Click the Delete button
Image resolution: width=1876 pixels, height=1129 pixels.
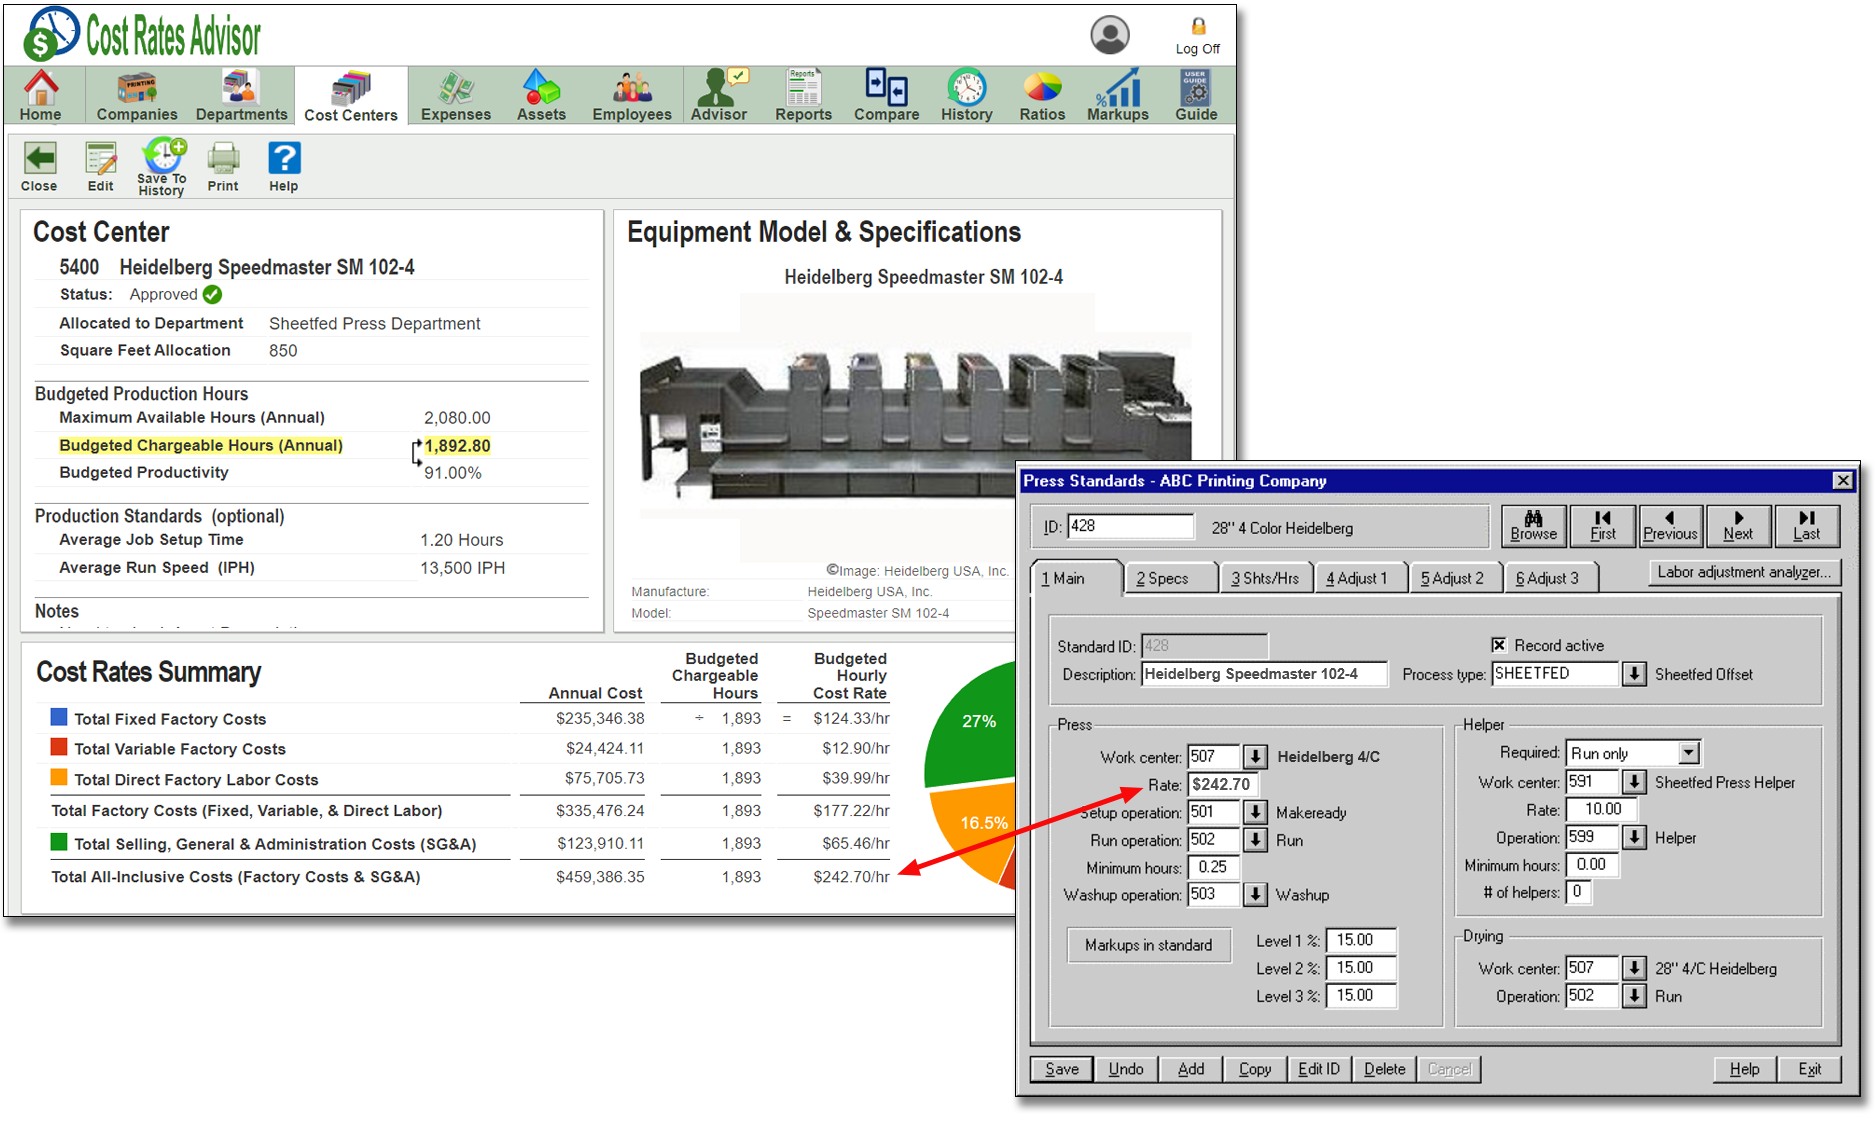click(x=1385, y=1069)
